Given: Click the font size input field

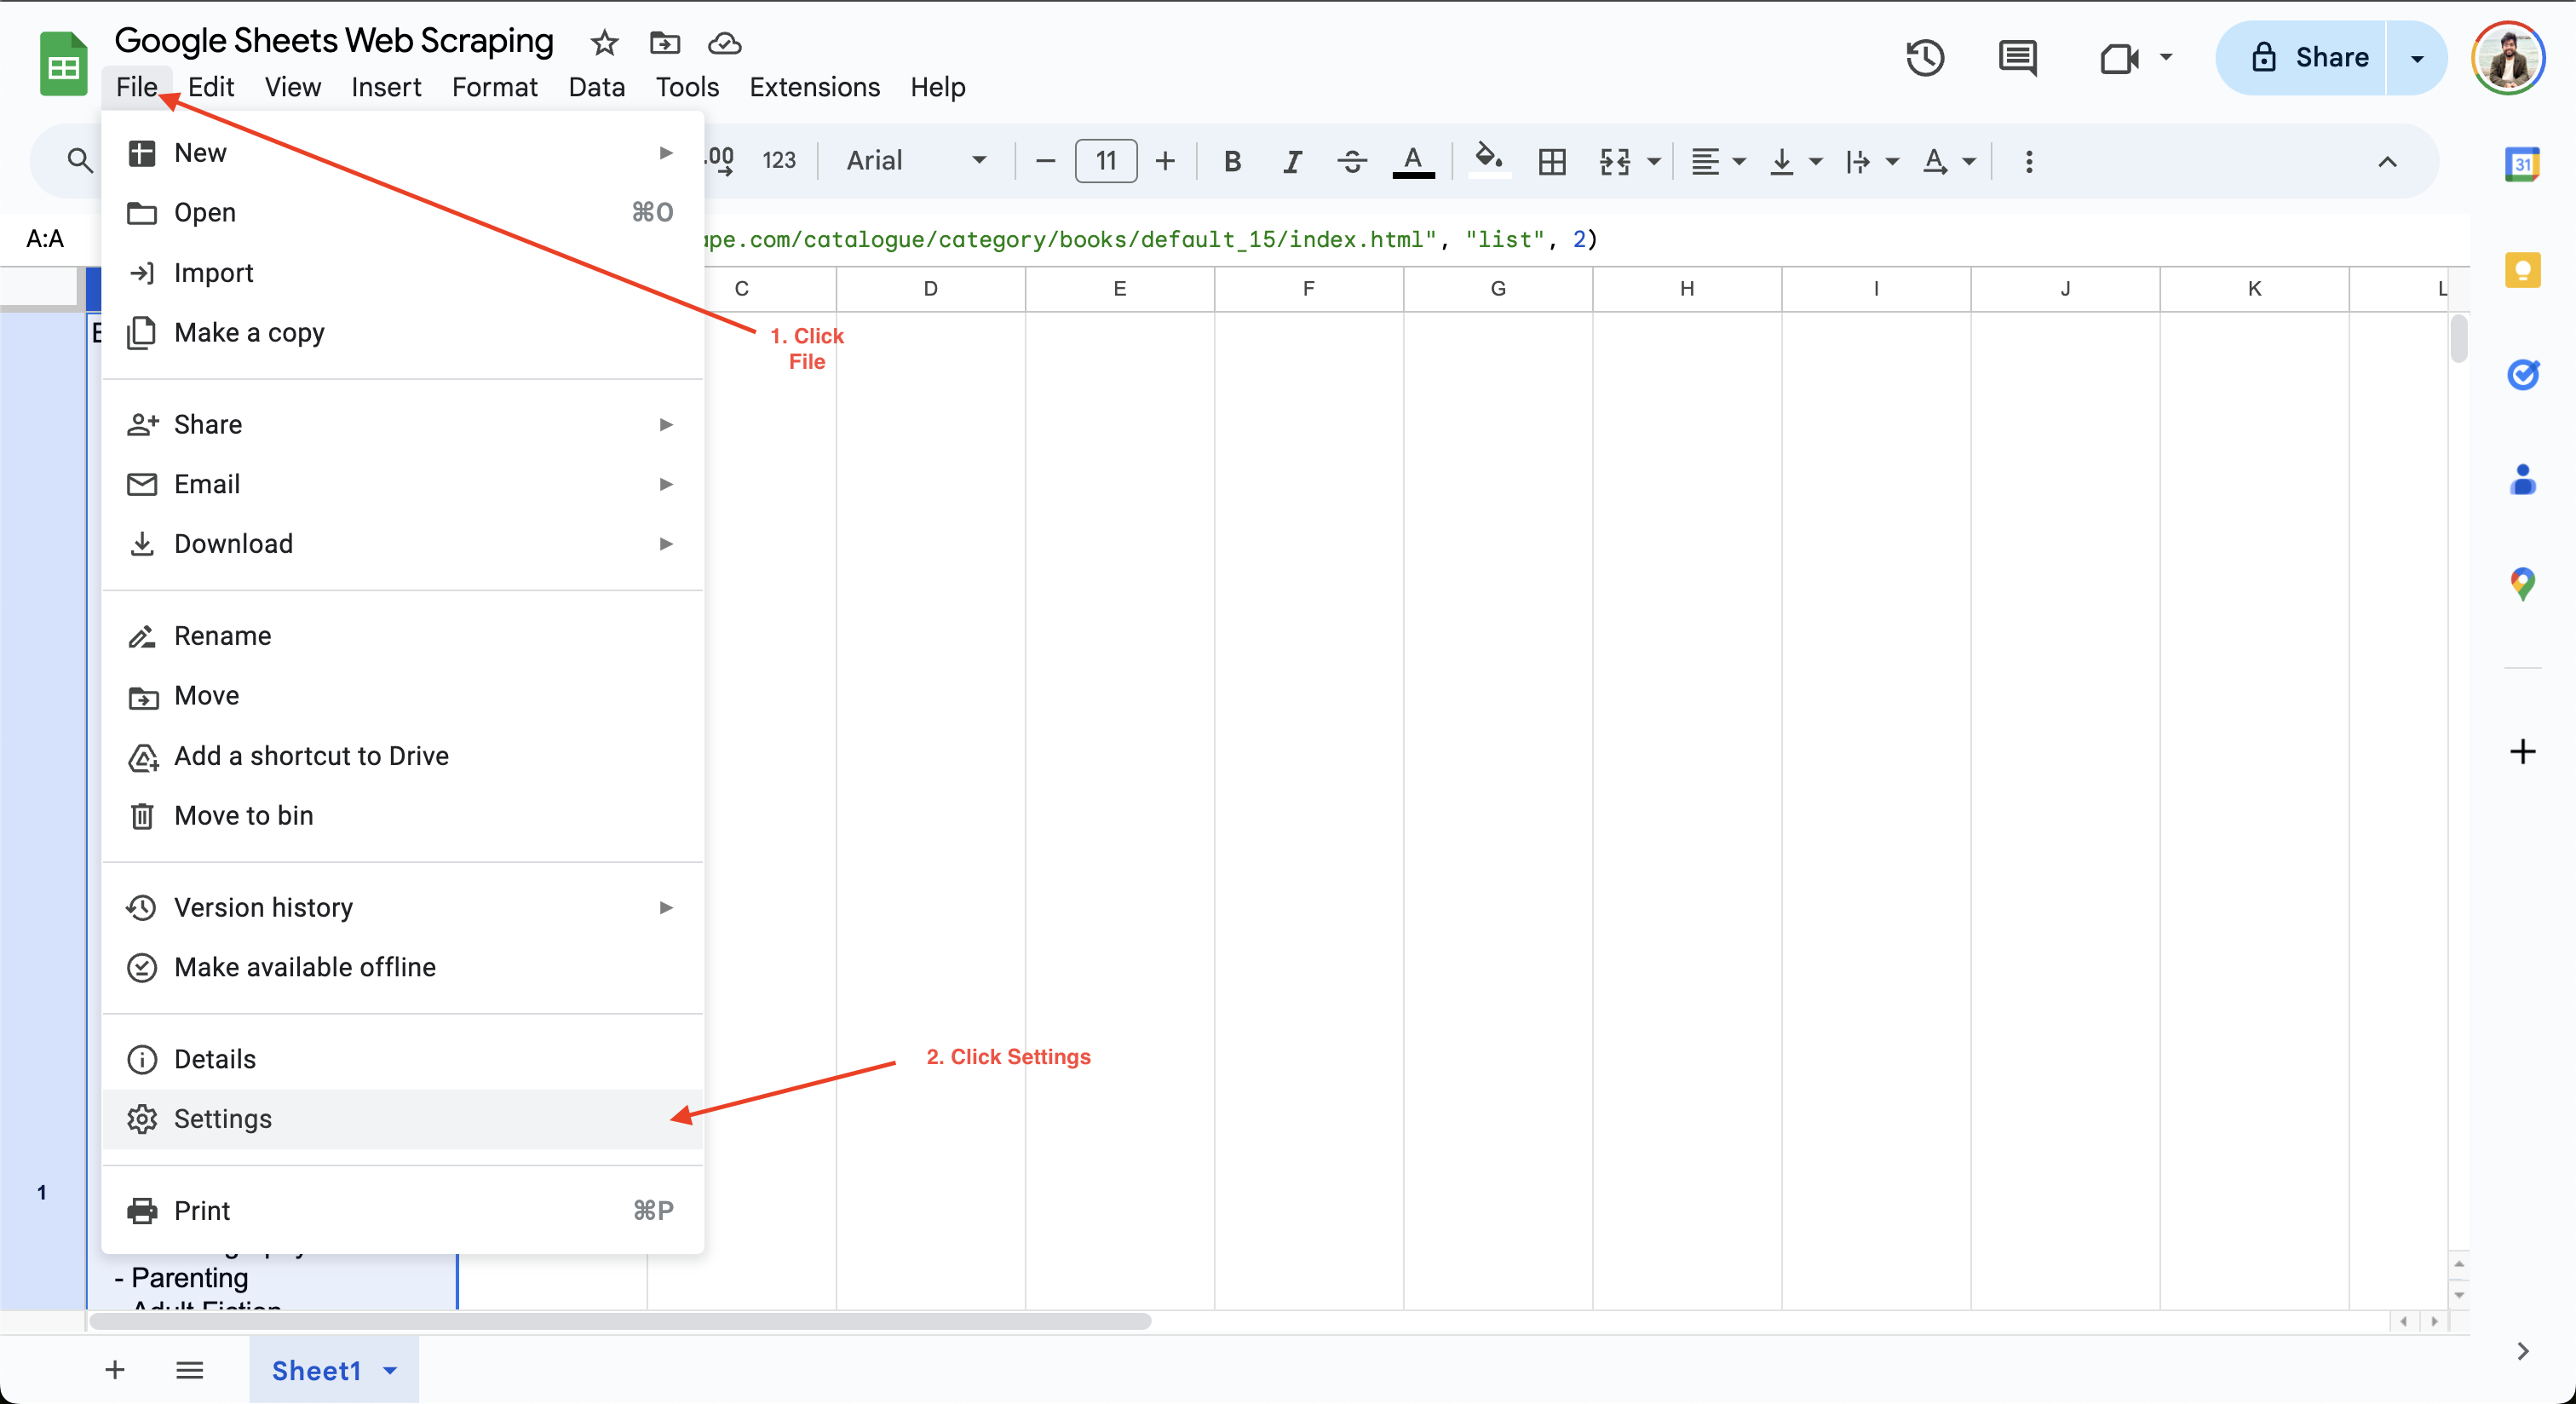Looking at the screenshot, I should [x=1105, y=161].
